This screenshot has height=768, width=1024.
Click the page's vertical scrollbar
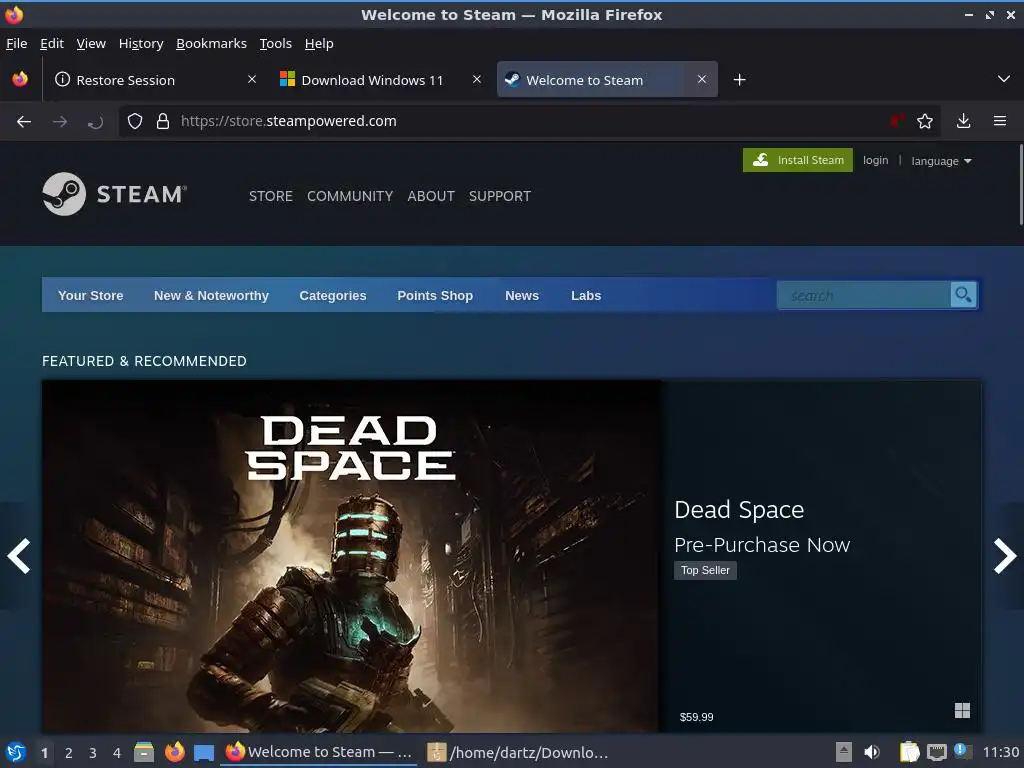tap(1020, 185)
